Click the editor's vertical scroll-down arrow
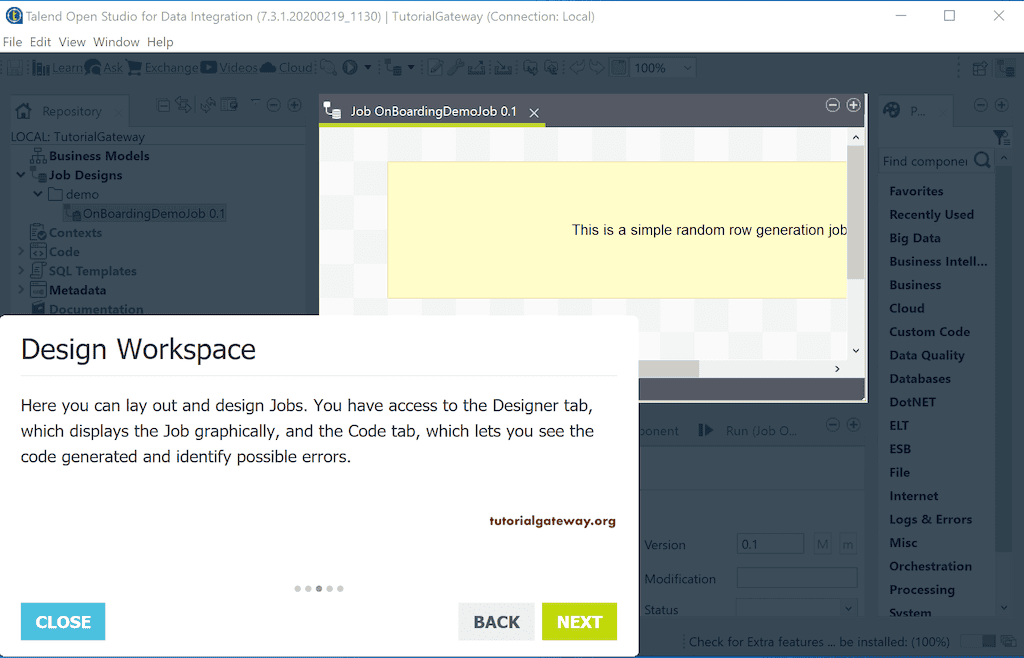The image size is (1024, 658). pyautogui.click(x=856, y=351)
